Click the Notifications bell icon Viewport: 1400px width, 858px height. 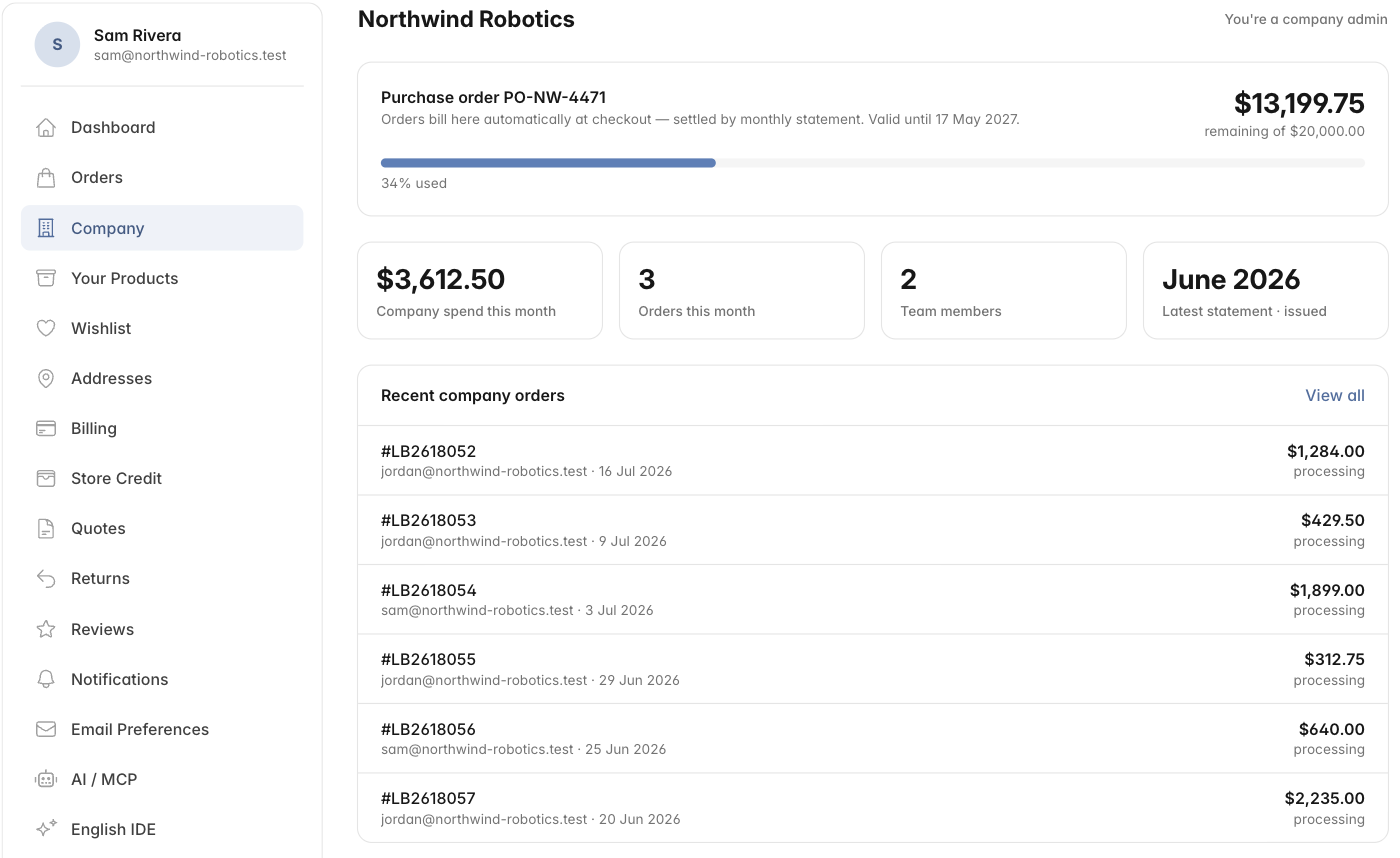click(45, 679)
